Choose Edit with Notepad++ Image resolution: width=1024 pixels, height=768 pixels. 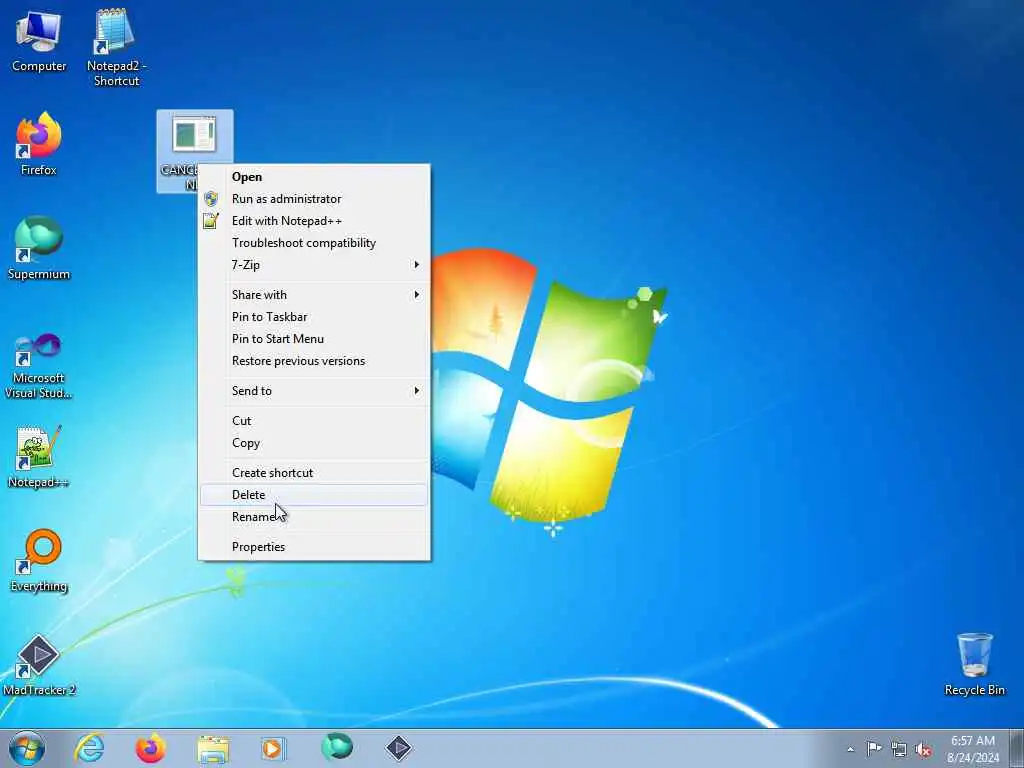313,221
